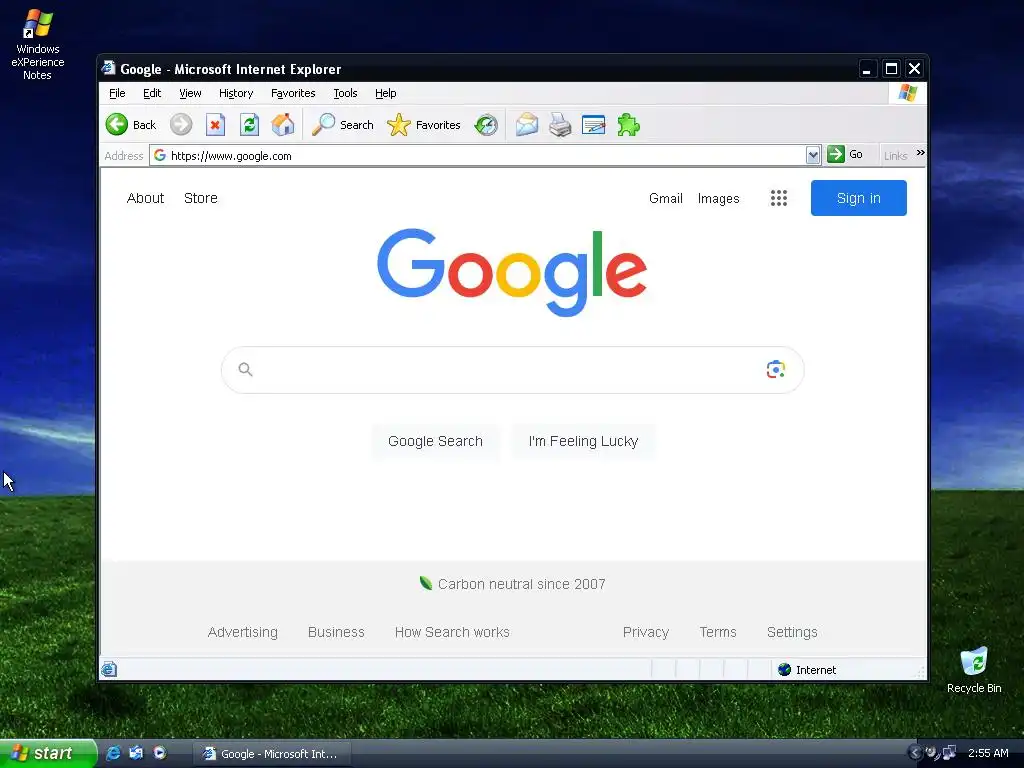Image resolution: width=1024 pixels, height=768 pixels.
Task: Open the Help menu
Action: tap(385, 93)
